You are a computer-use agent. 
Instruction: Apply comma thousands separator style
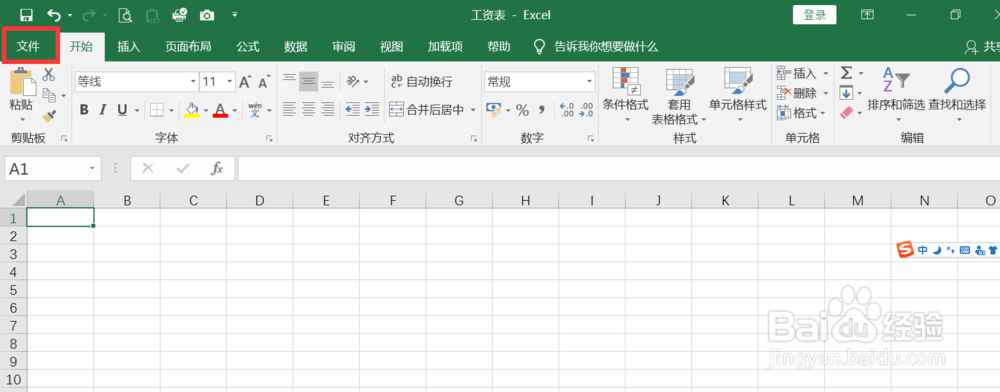[x=542, y=110]
